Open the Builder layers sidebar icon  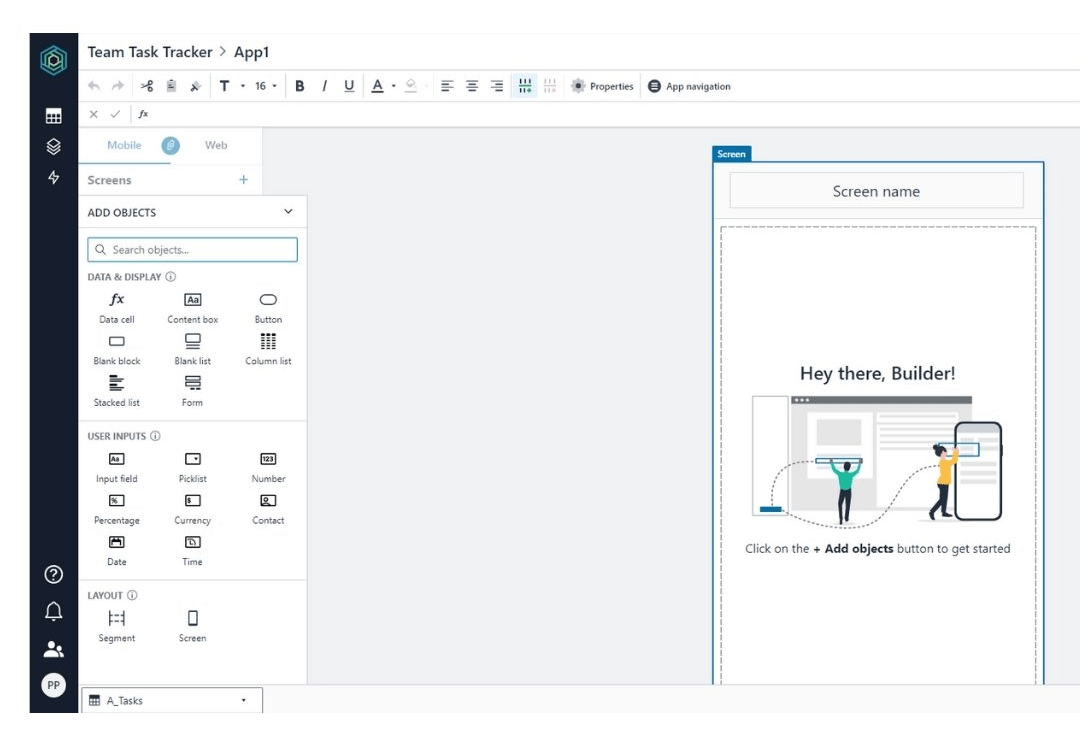point(53,146)
